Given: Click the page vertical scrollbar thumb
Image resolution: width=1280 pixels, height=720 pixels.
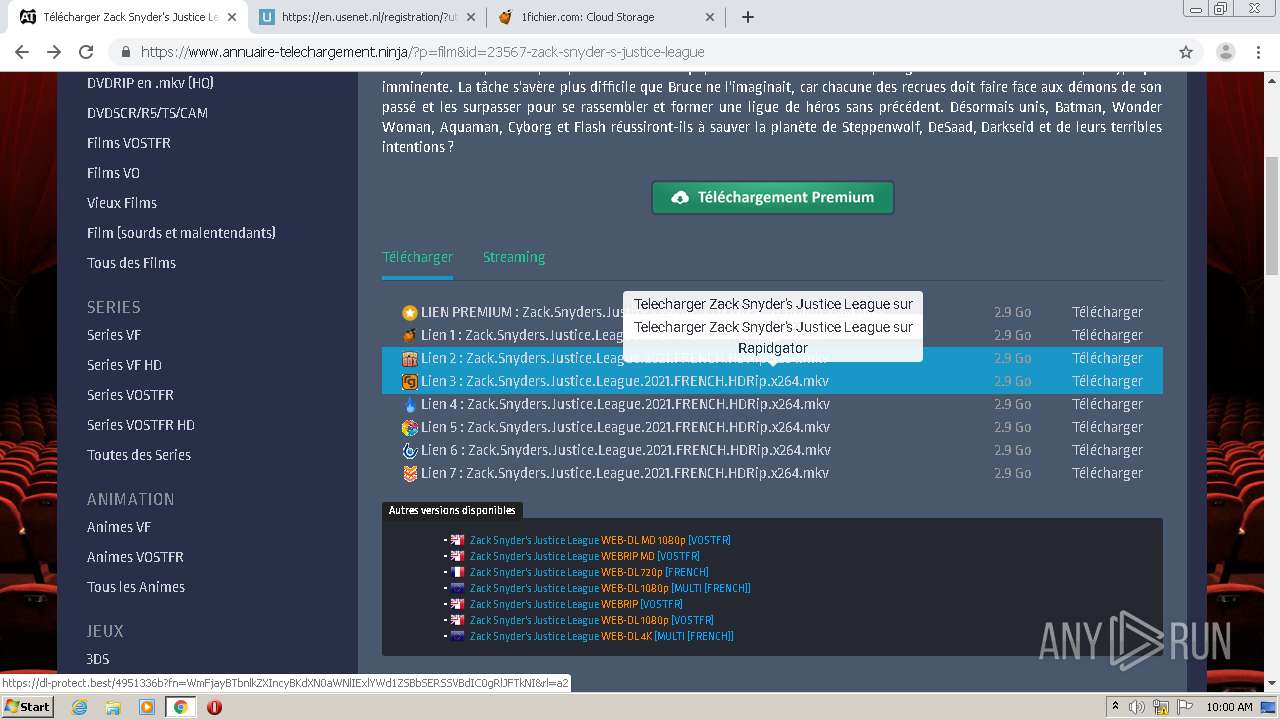Looking at the screenshot, I should click(1272, 215).
